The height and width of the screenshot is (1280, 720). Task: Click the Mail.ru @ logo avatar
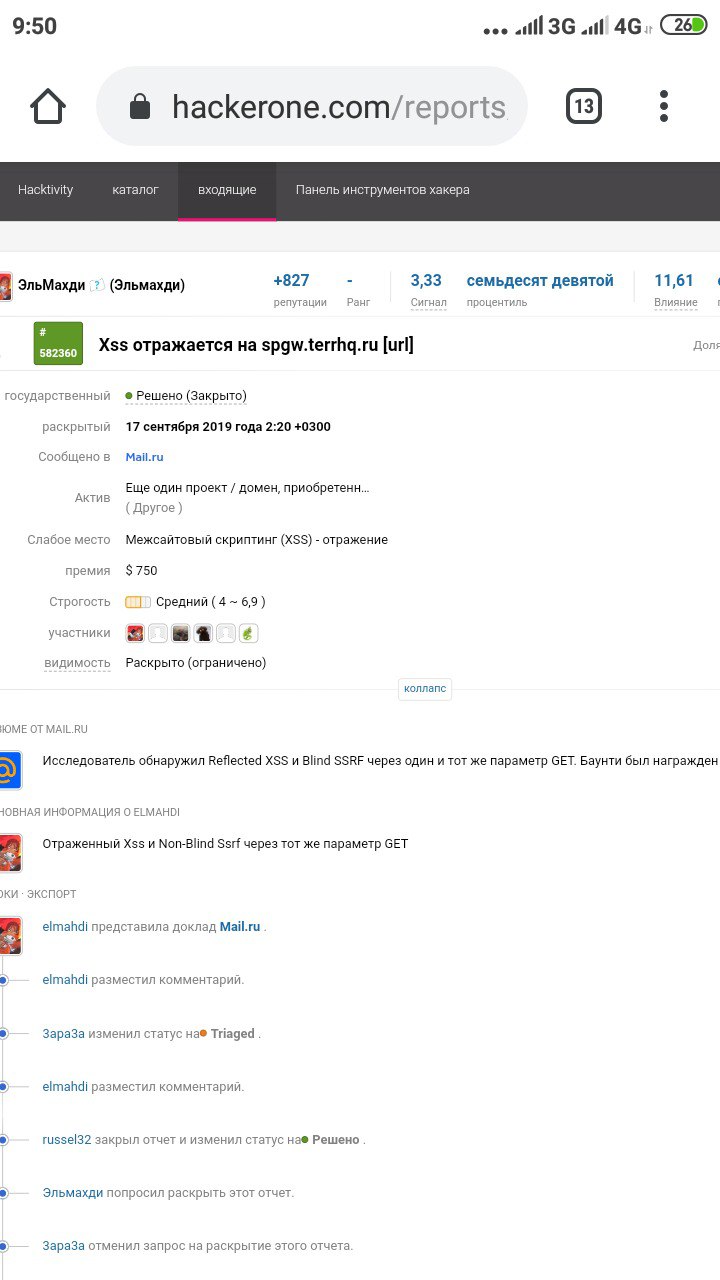tap(9, 770)
